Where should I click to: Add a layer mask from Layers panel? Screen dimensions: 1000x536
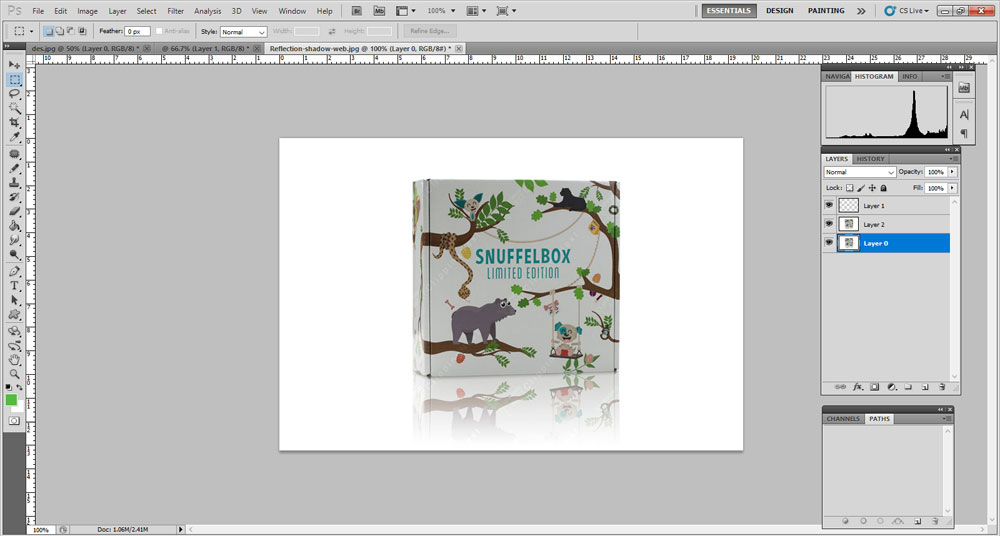coord(874,386)
